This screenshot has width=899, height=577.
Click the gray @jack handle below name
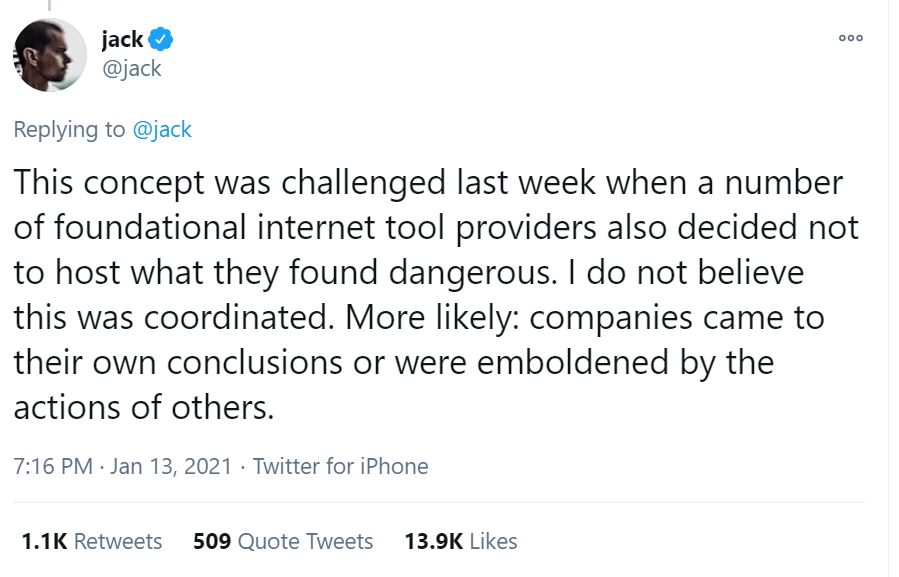click(131, 68)
